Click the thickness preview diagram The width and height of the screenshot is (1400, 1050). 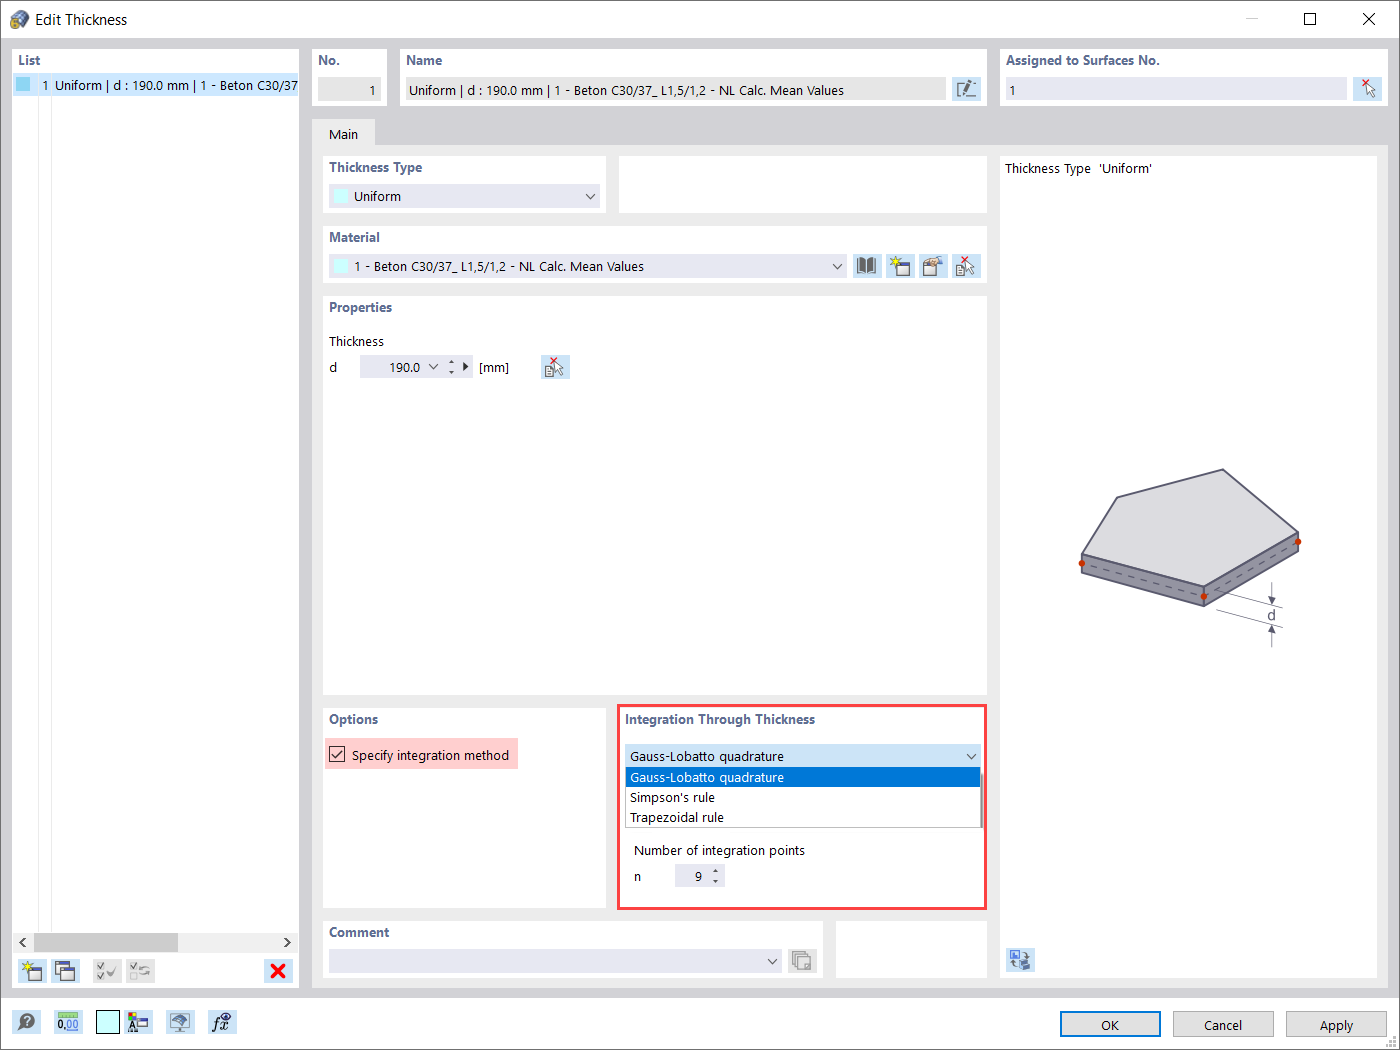click(1189, 558)
